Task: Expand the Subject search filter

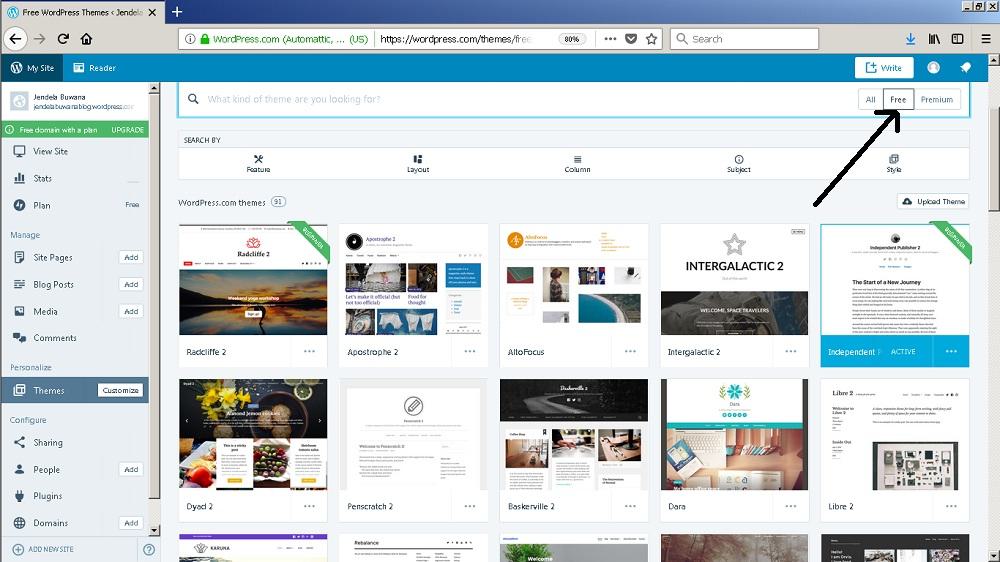Action: 739,163
